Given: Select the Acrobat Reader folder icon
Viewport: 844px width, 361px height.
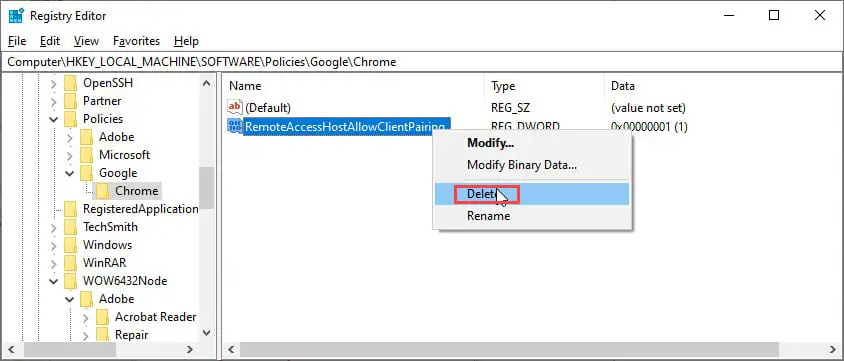Looking at the screenshot, I should click(x=103, y=317).
